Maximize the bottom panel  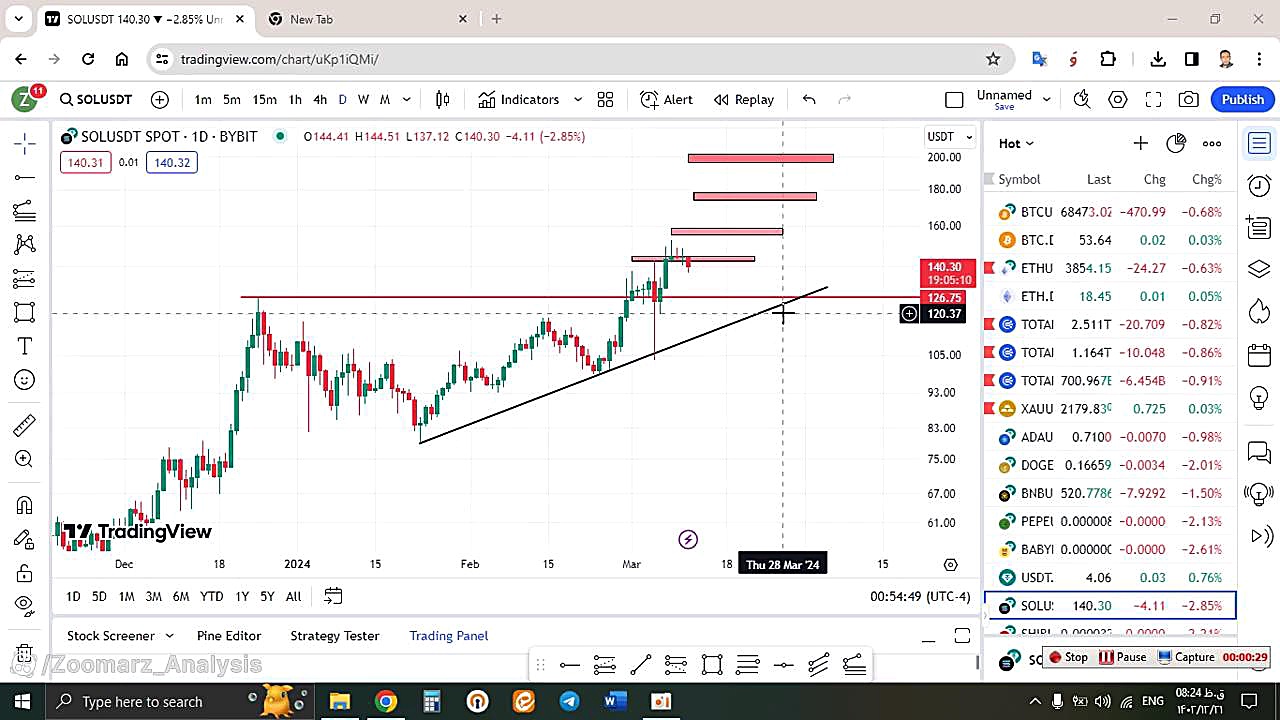click(962, 636)
